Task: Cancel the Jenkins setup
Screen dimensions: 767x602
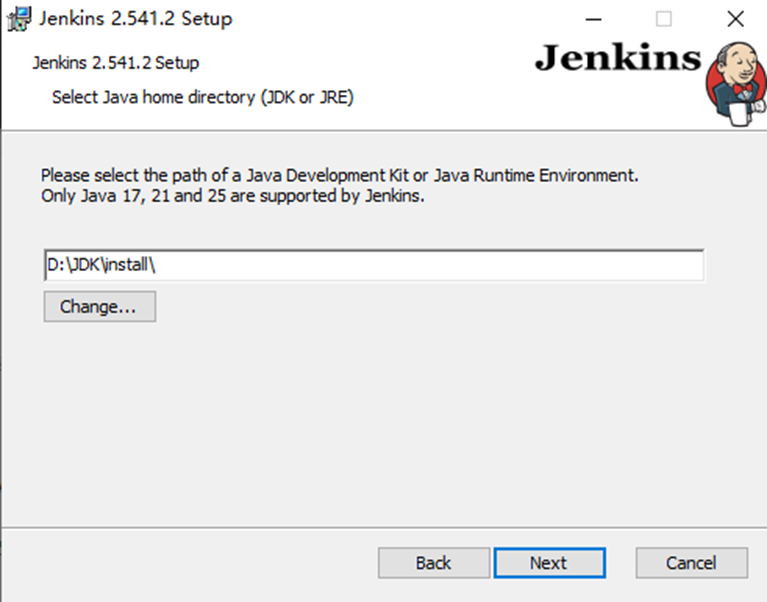Action: click(x=692, y=563)
